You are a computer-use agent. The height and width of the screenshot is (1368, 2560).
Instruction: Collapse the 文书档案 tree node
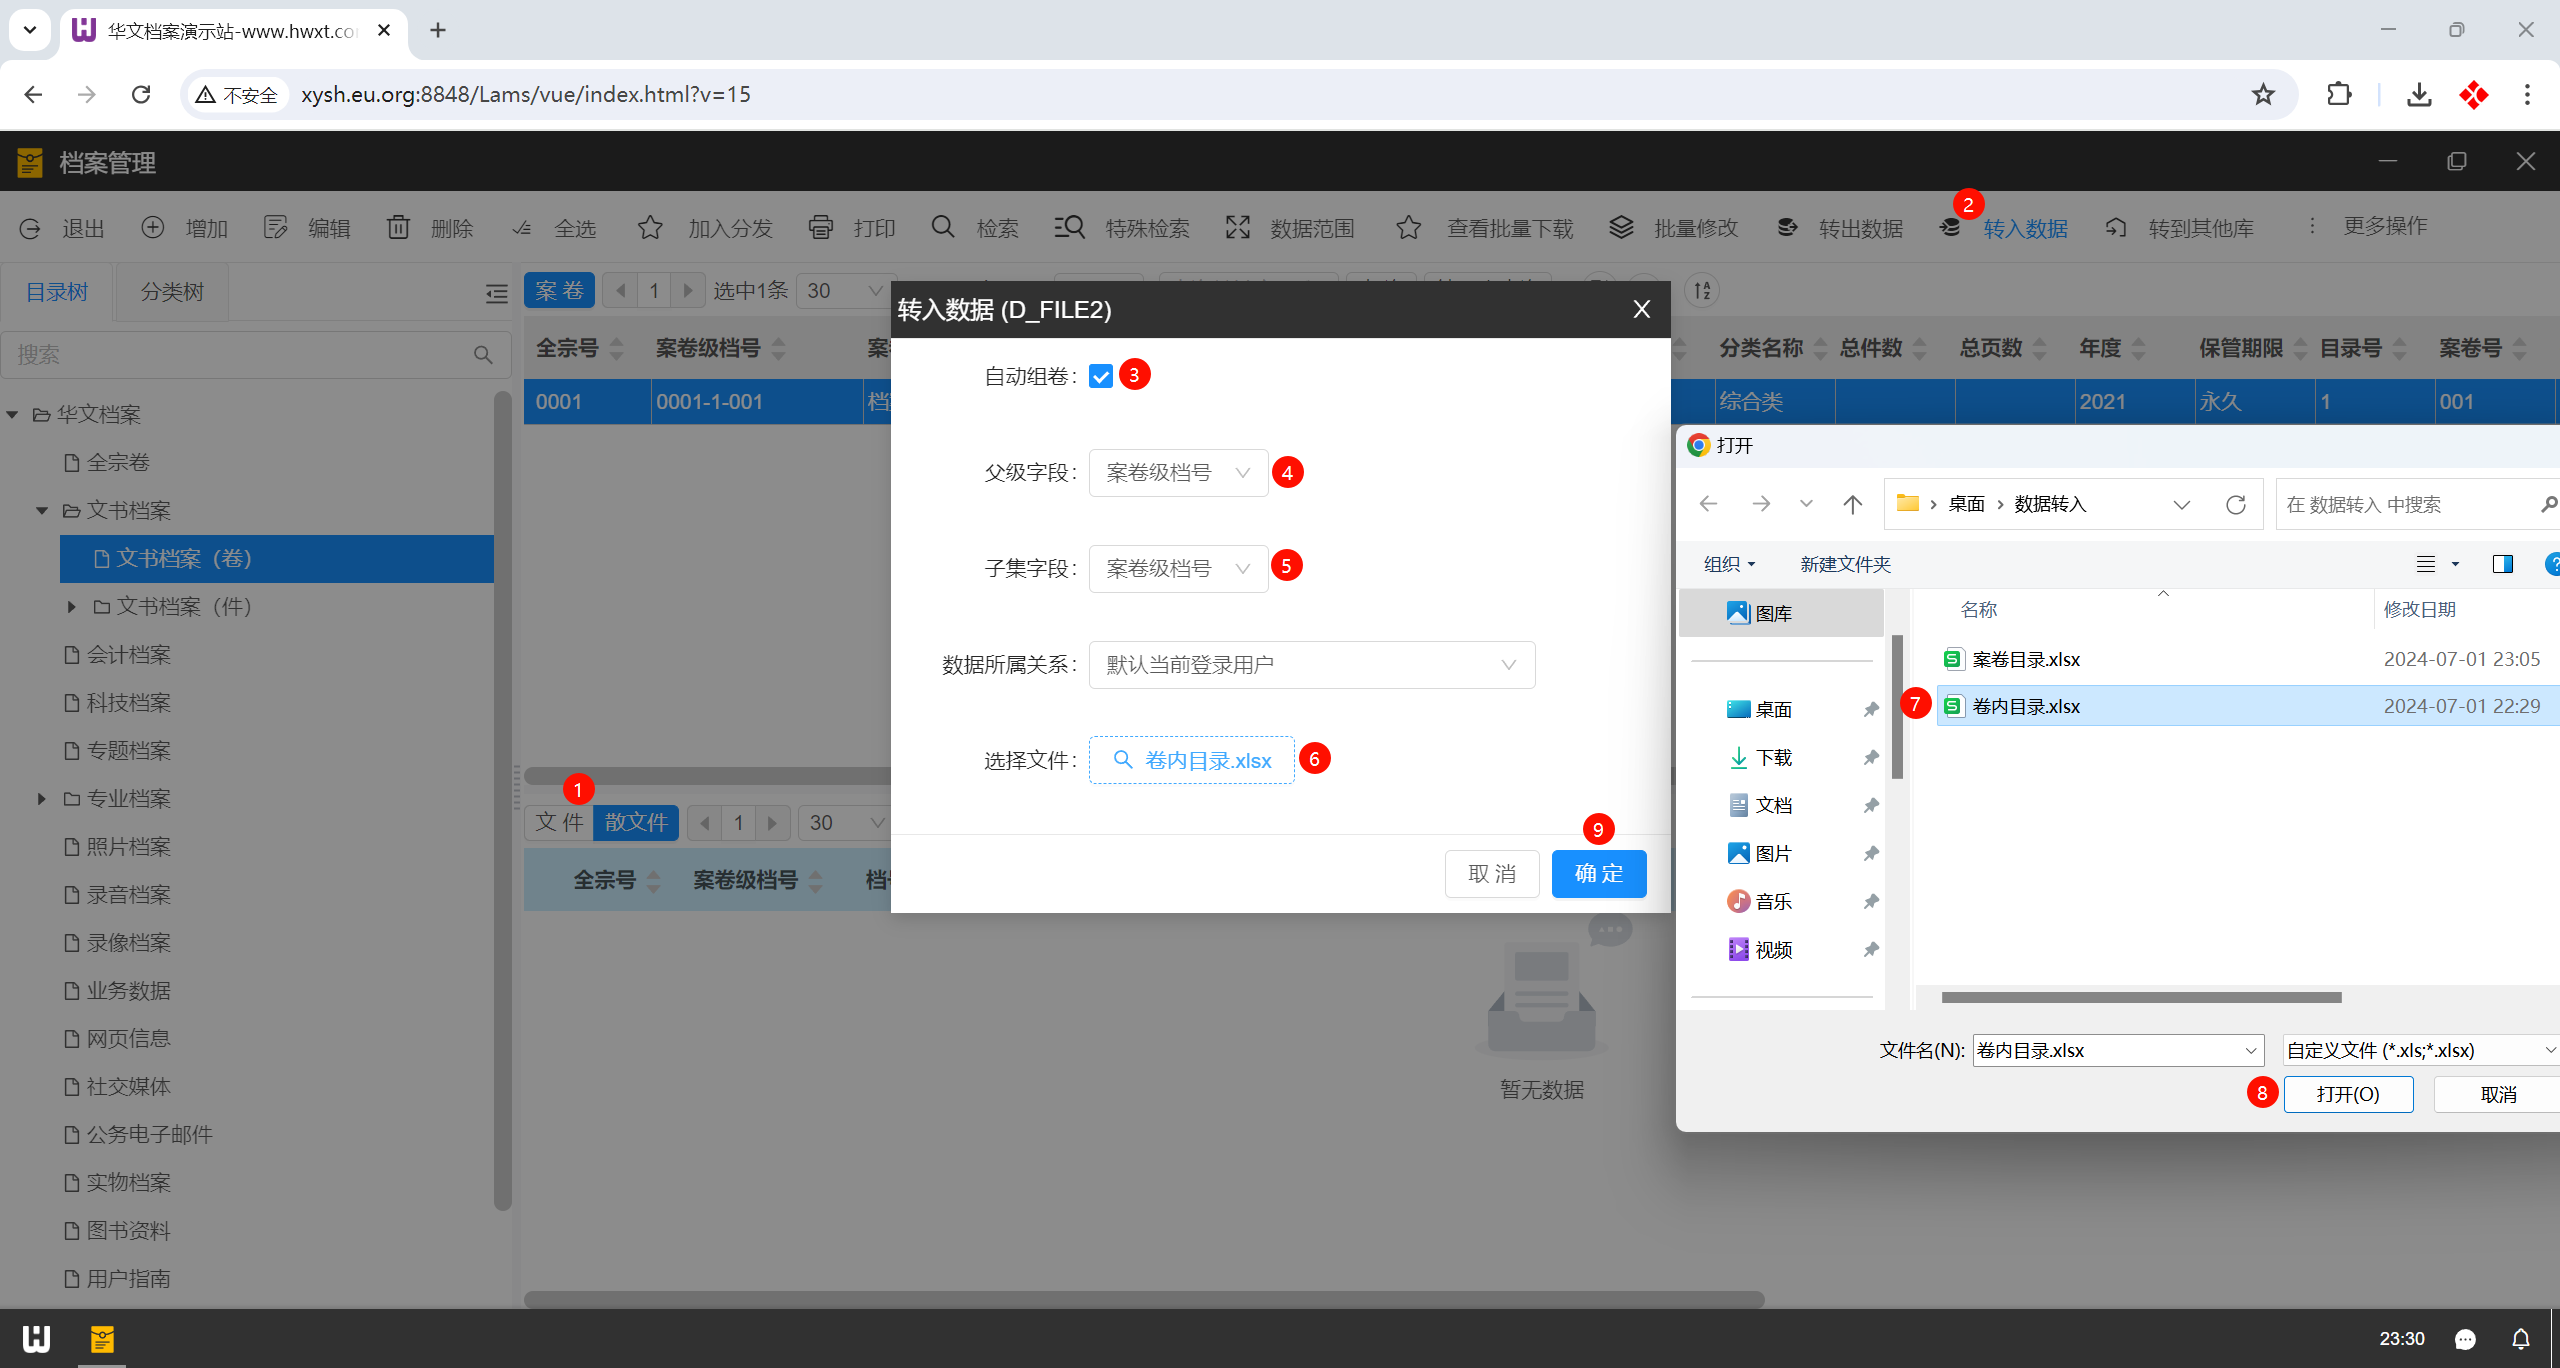coord(42,511)
